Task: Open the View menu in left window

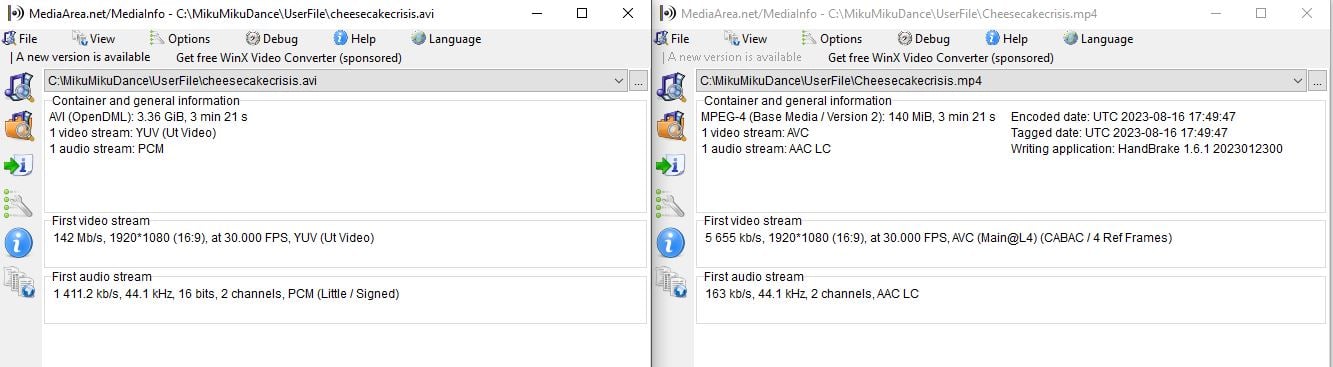Action: tap(93, 39)
